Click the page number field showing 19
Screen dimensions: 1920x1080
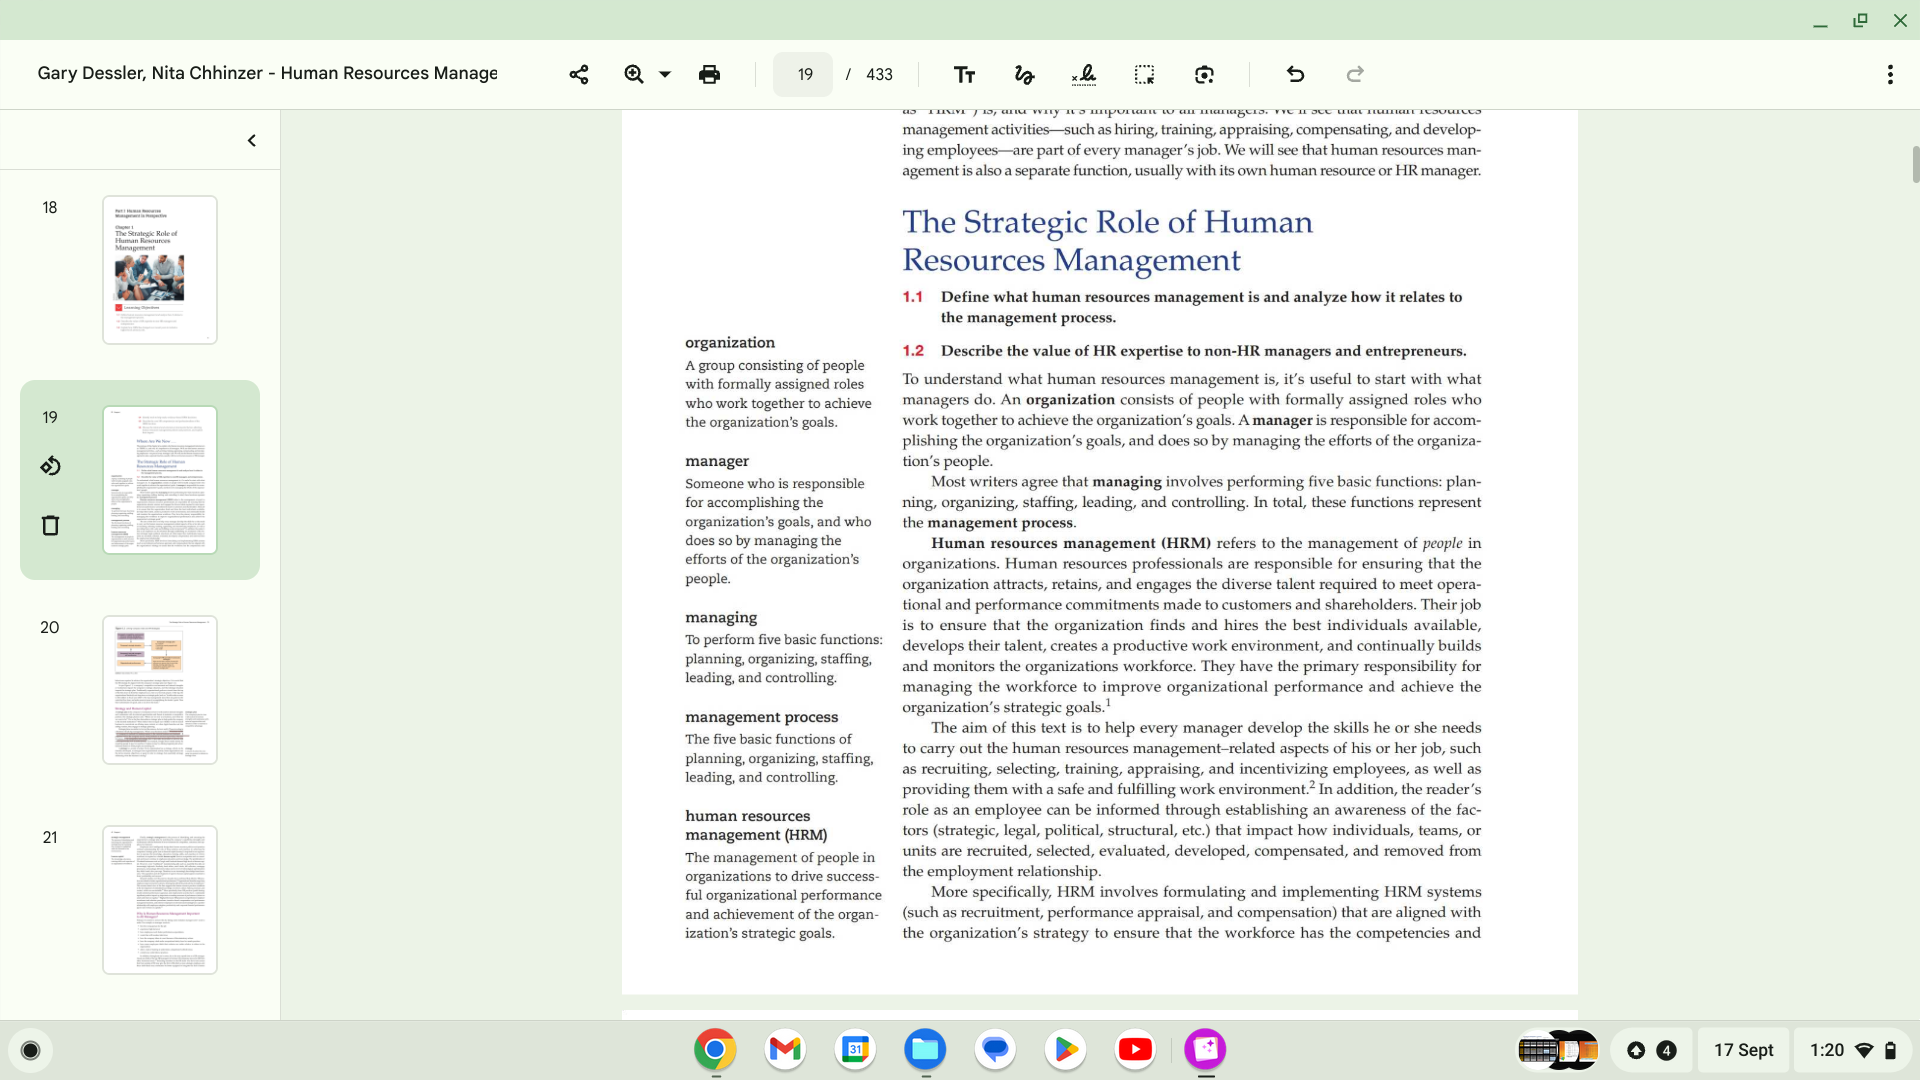pos(803,74)
